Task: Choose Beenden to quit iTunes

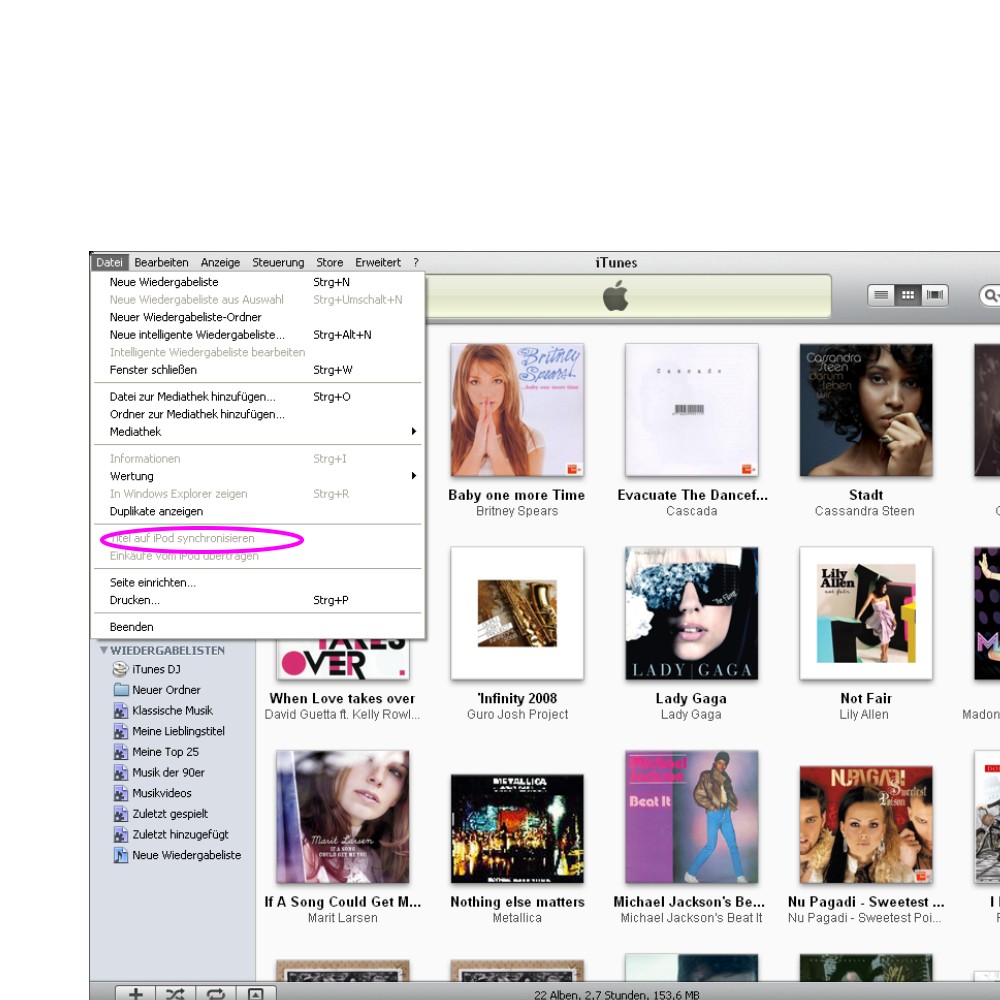Action: (x=258, y=627)
